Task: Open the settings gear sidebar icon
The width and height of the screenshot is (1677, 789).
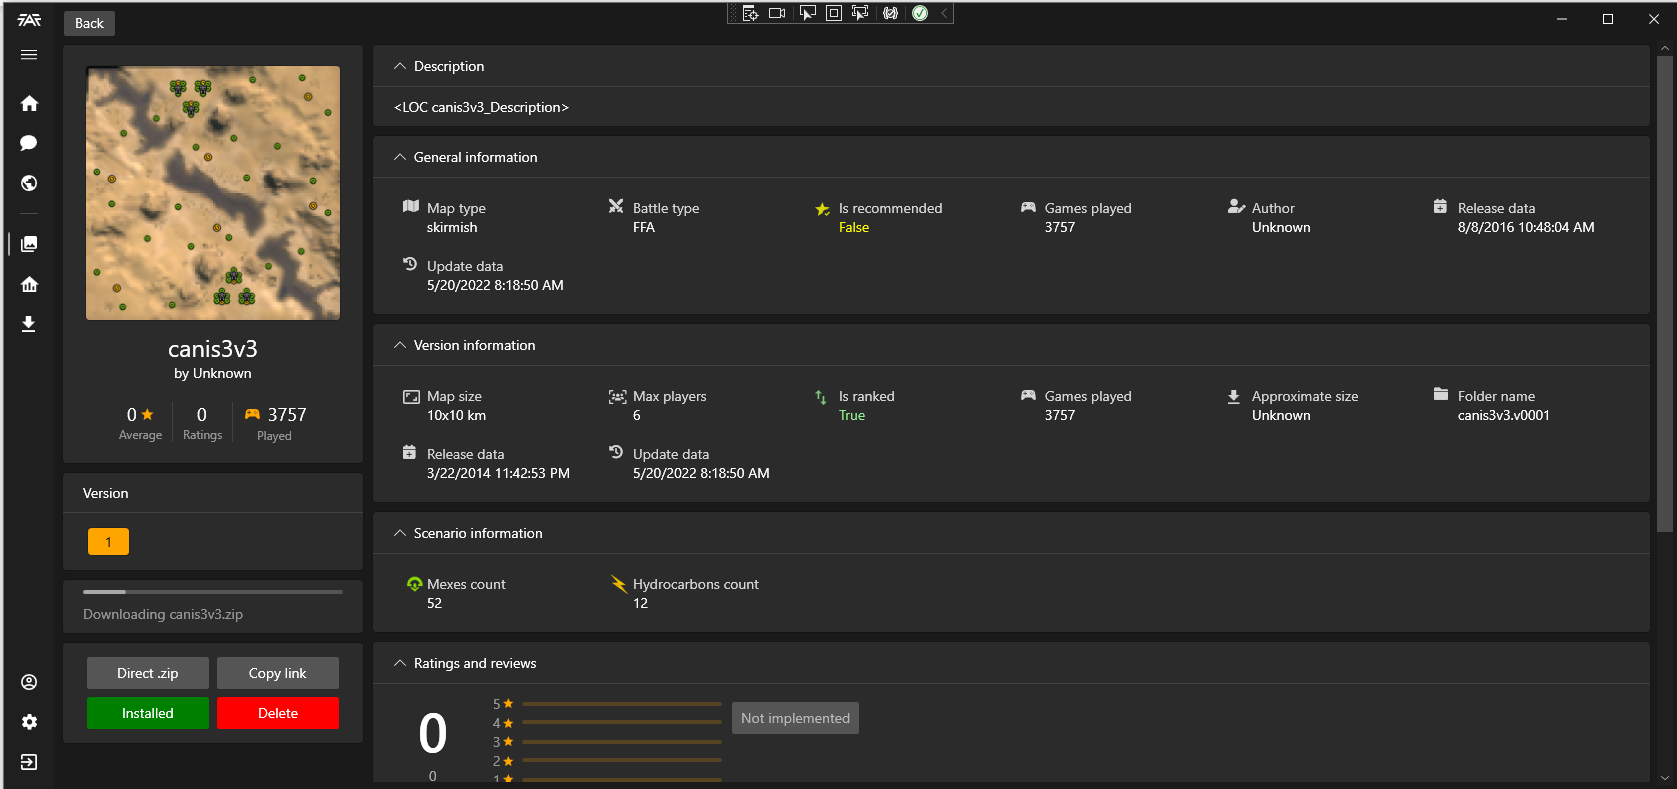Action: pyautogui.click(x=29, y=722)
